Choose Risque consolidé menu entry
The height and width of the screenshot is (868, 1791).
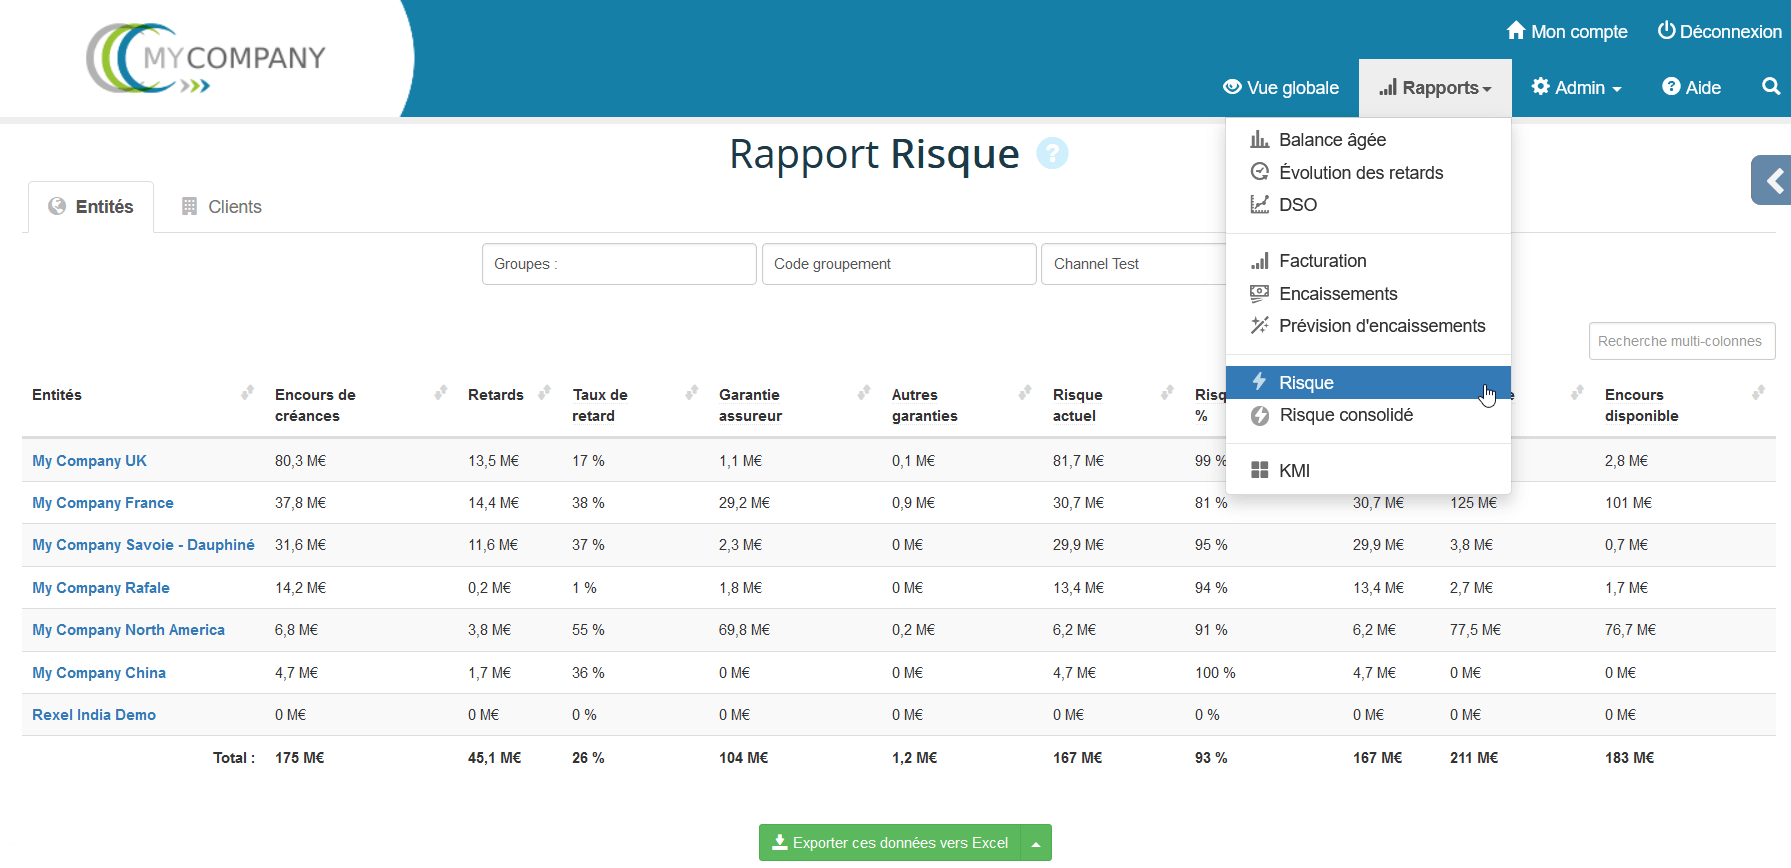click(x=1345, y=415)
